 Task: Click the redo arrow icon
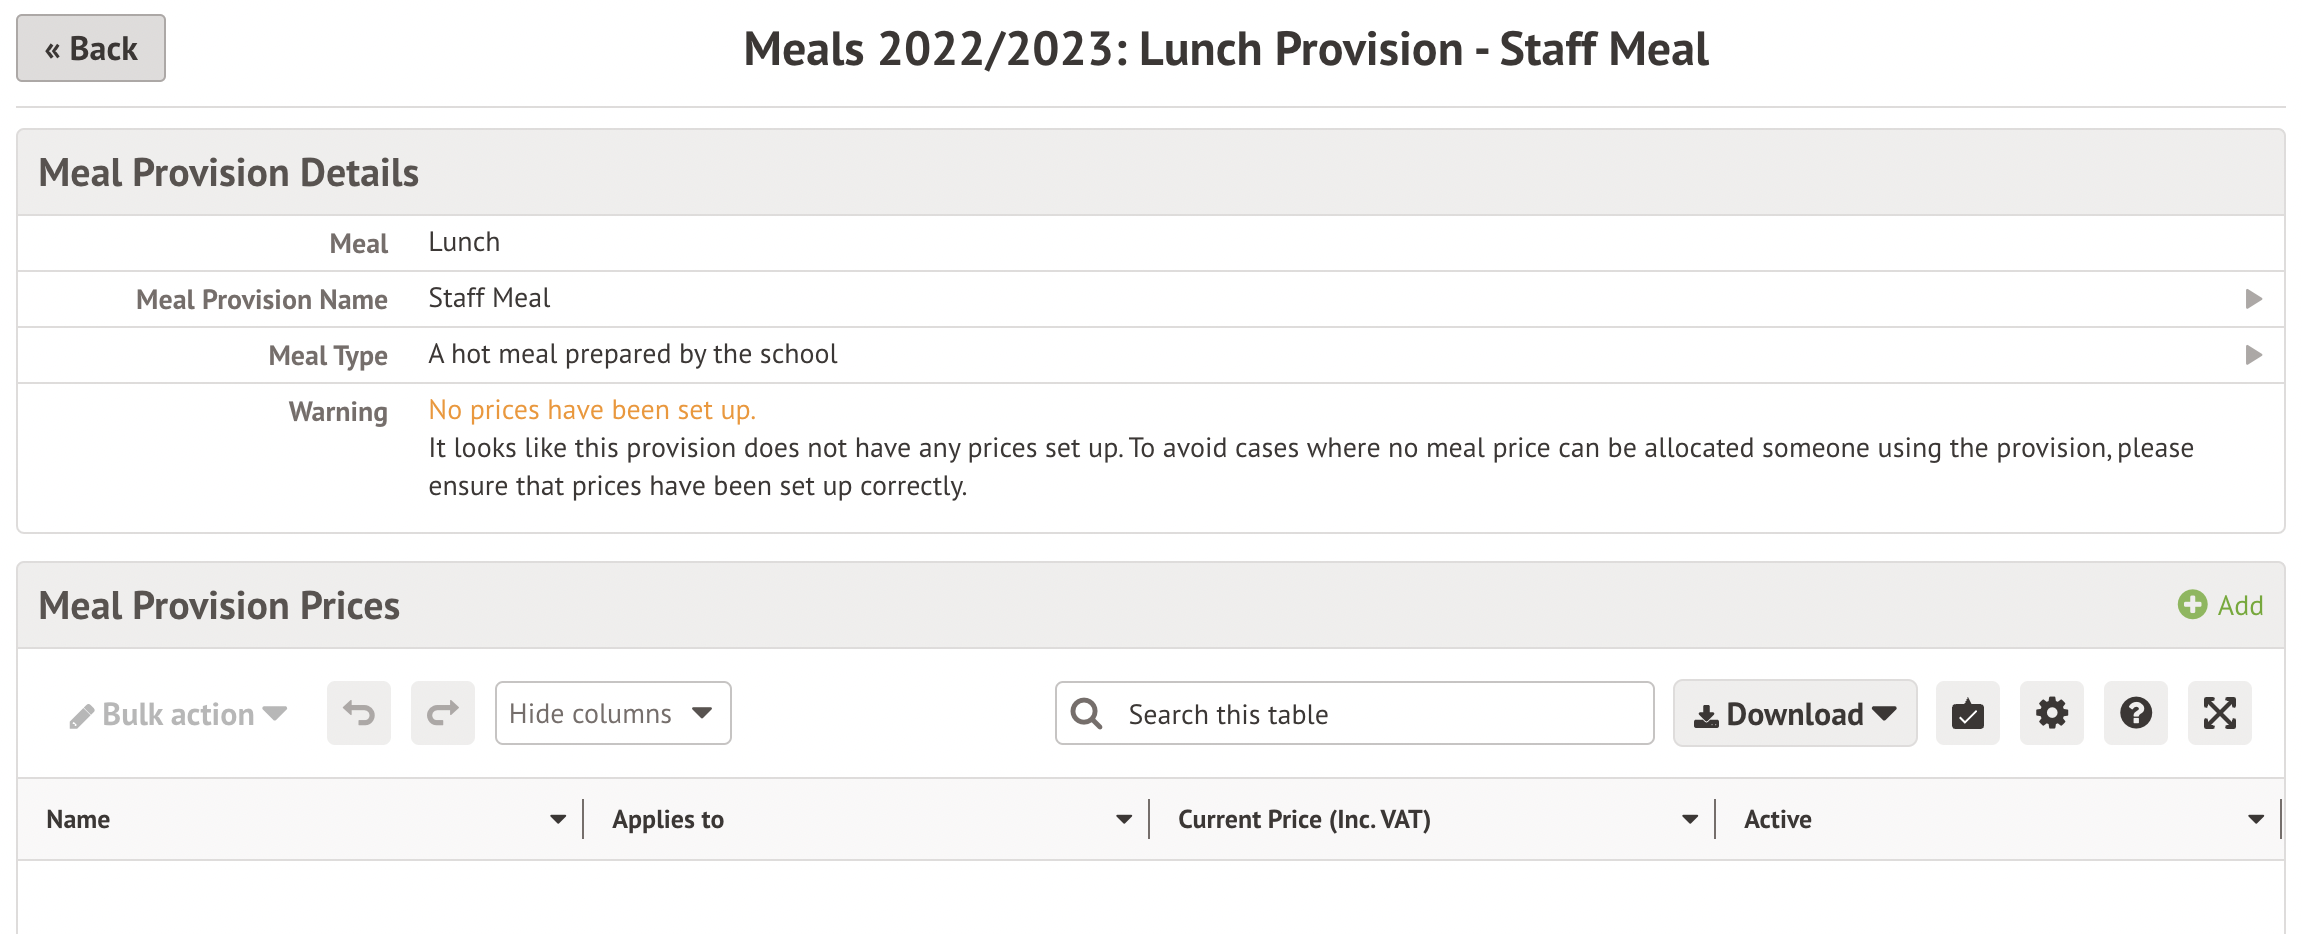[443, 713]
